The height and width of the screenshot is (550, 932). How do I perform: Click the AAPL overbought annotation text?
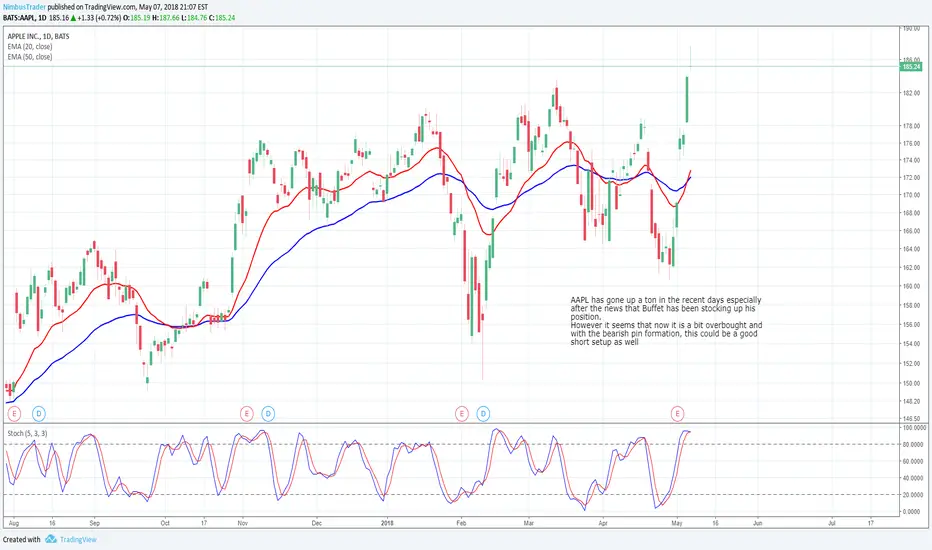(x=666, y=321)
